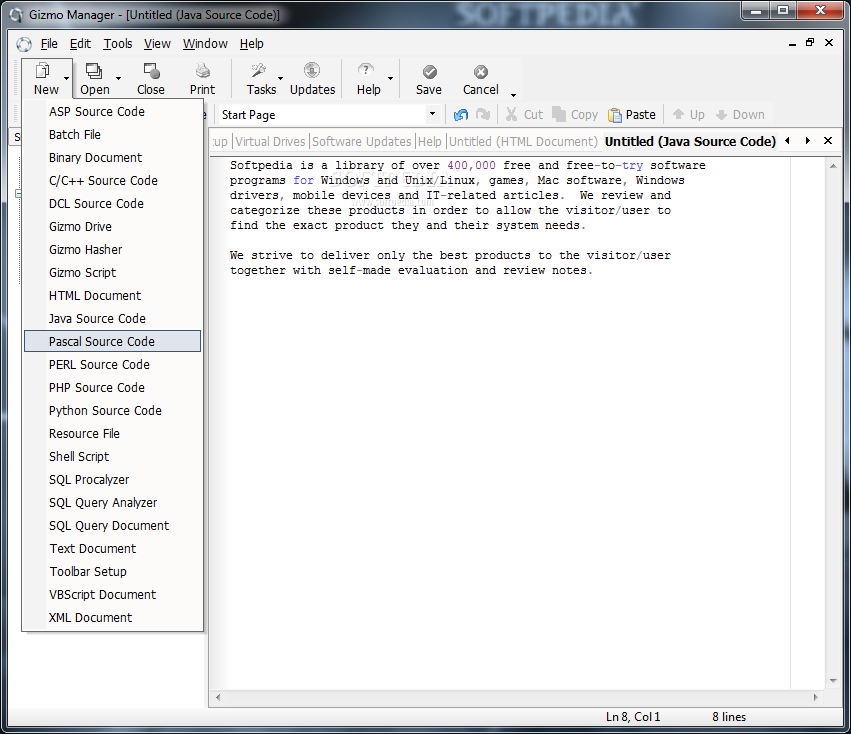Screen dimensions: 851x734
Task: Open the Window menu
Action: click(205, 43)
